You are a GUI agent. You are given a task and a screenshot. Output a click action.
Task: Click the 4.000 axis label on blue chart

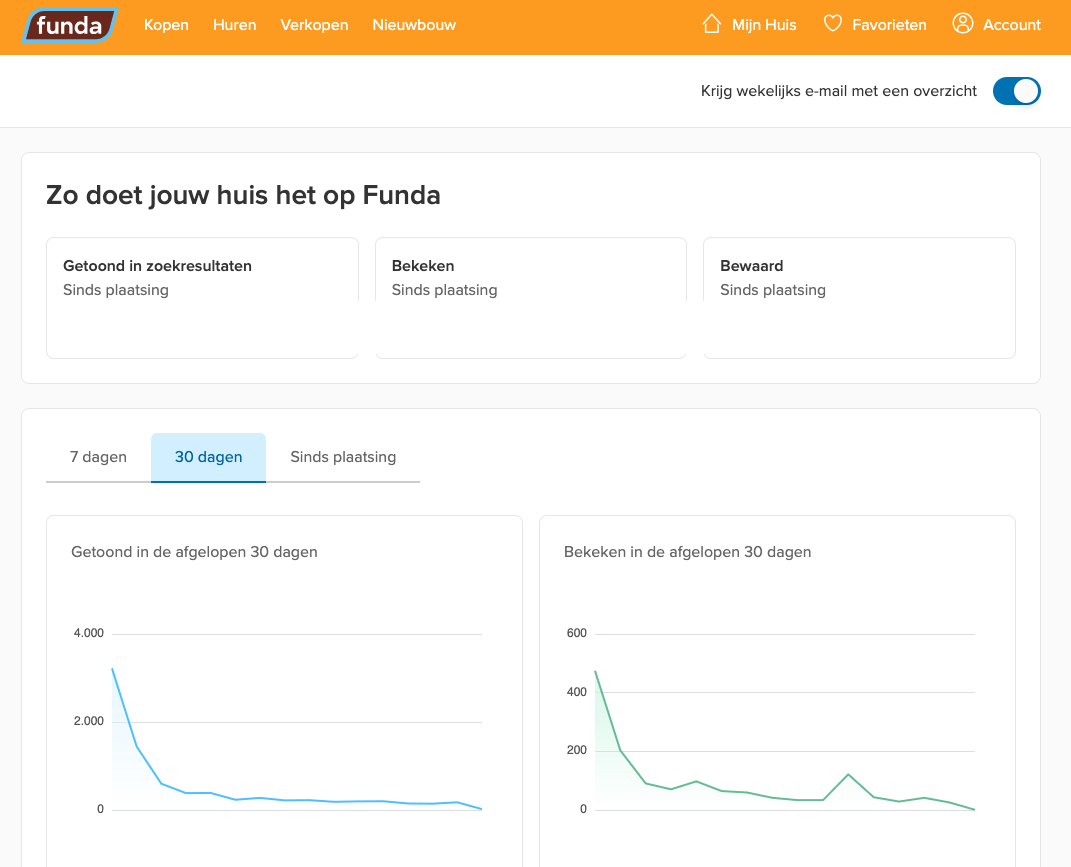tap(89, 633)
